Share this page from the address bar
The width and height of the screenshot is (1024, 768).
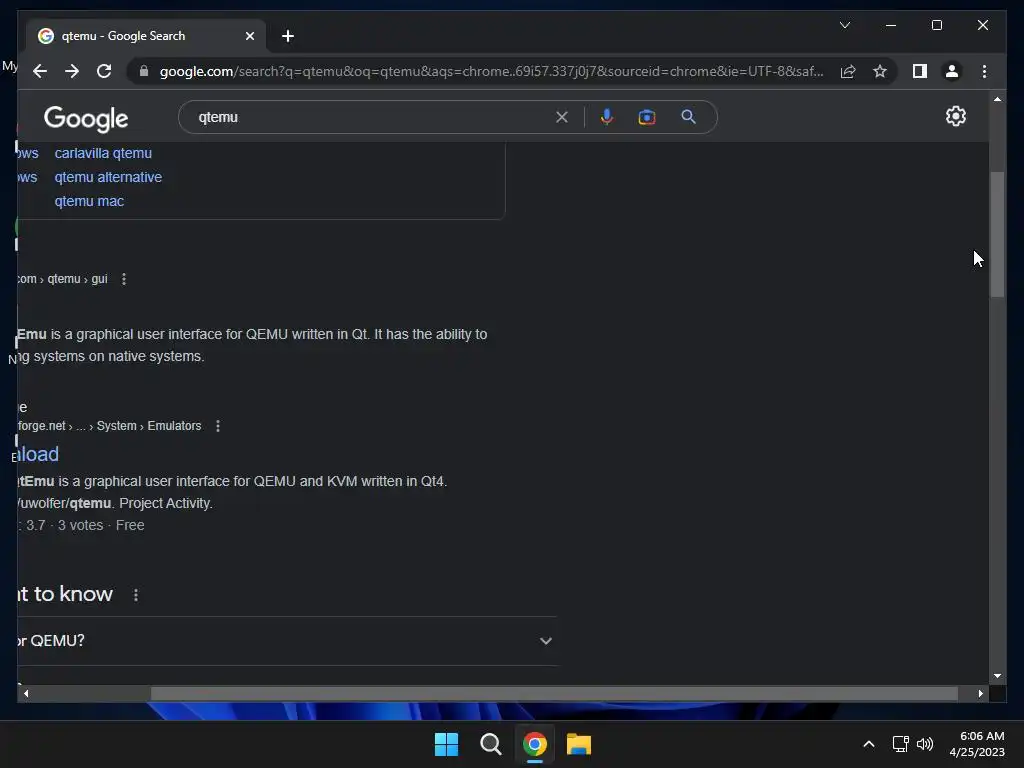pyautogui.click(x=848, y=71)
